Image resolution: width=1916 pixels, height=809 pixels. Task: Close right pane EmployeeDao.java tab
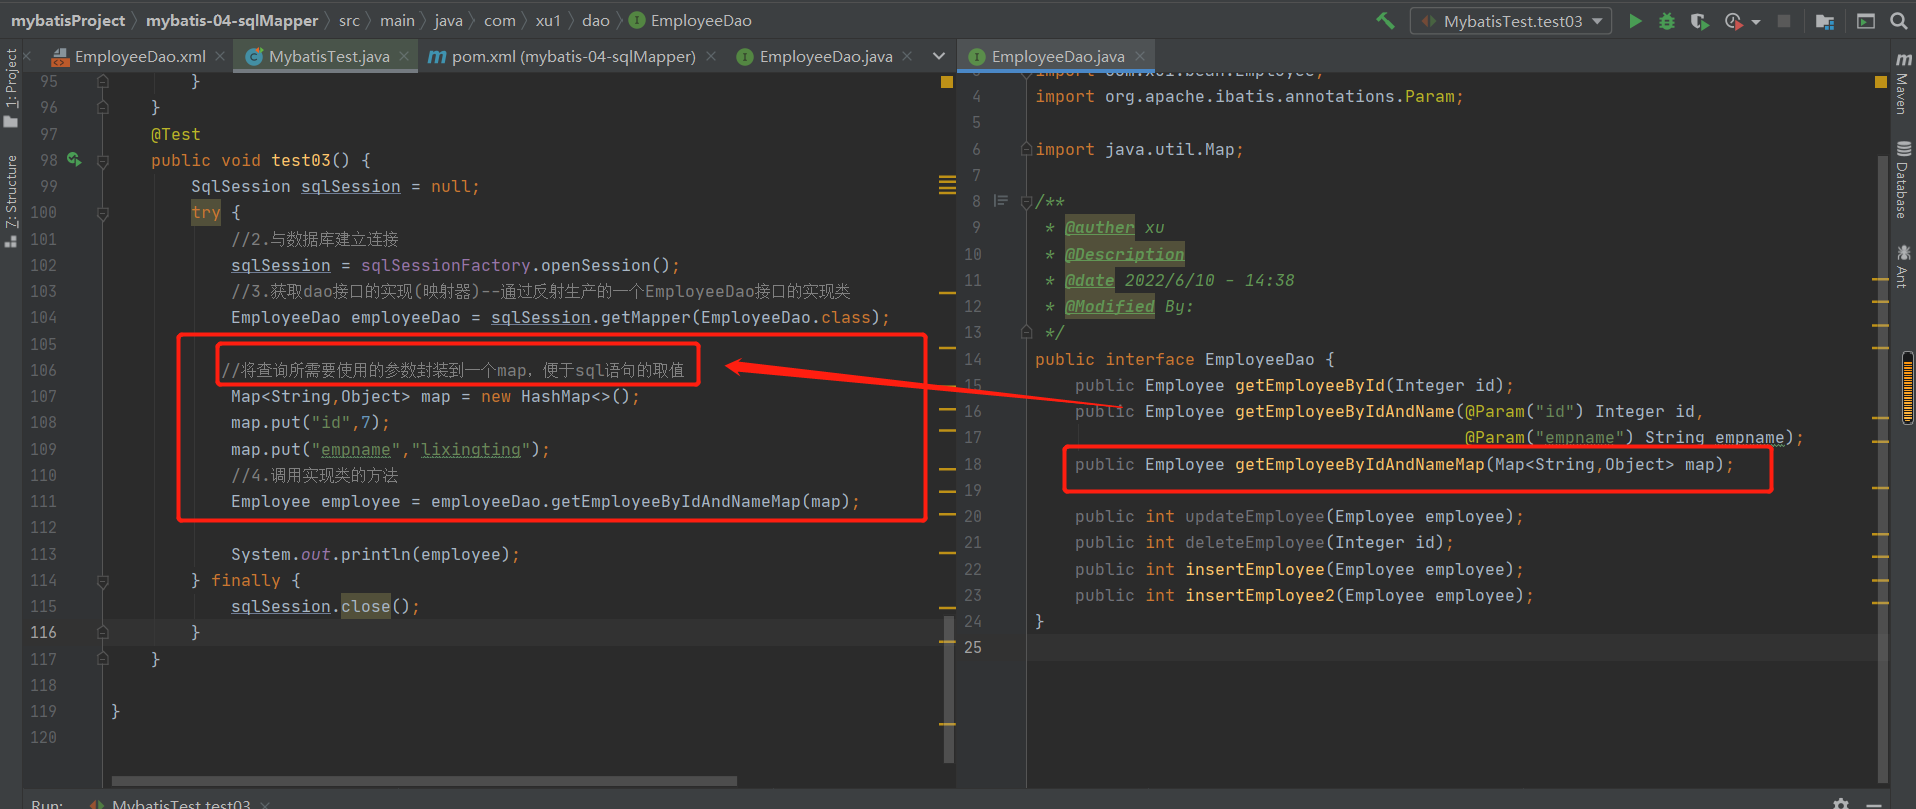tap(1139, 56)
